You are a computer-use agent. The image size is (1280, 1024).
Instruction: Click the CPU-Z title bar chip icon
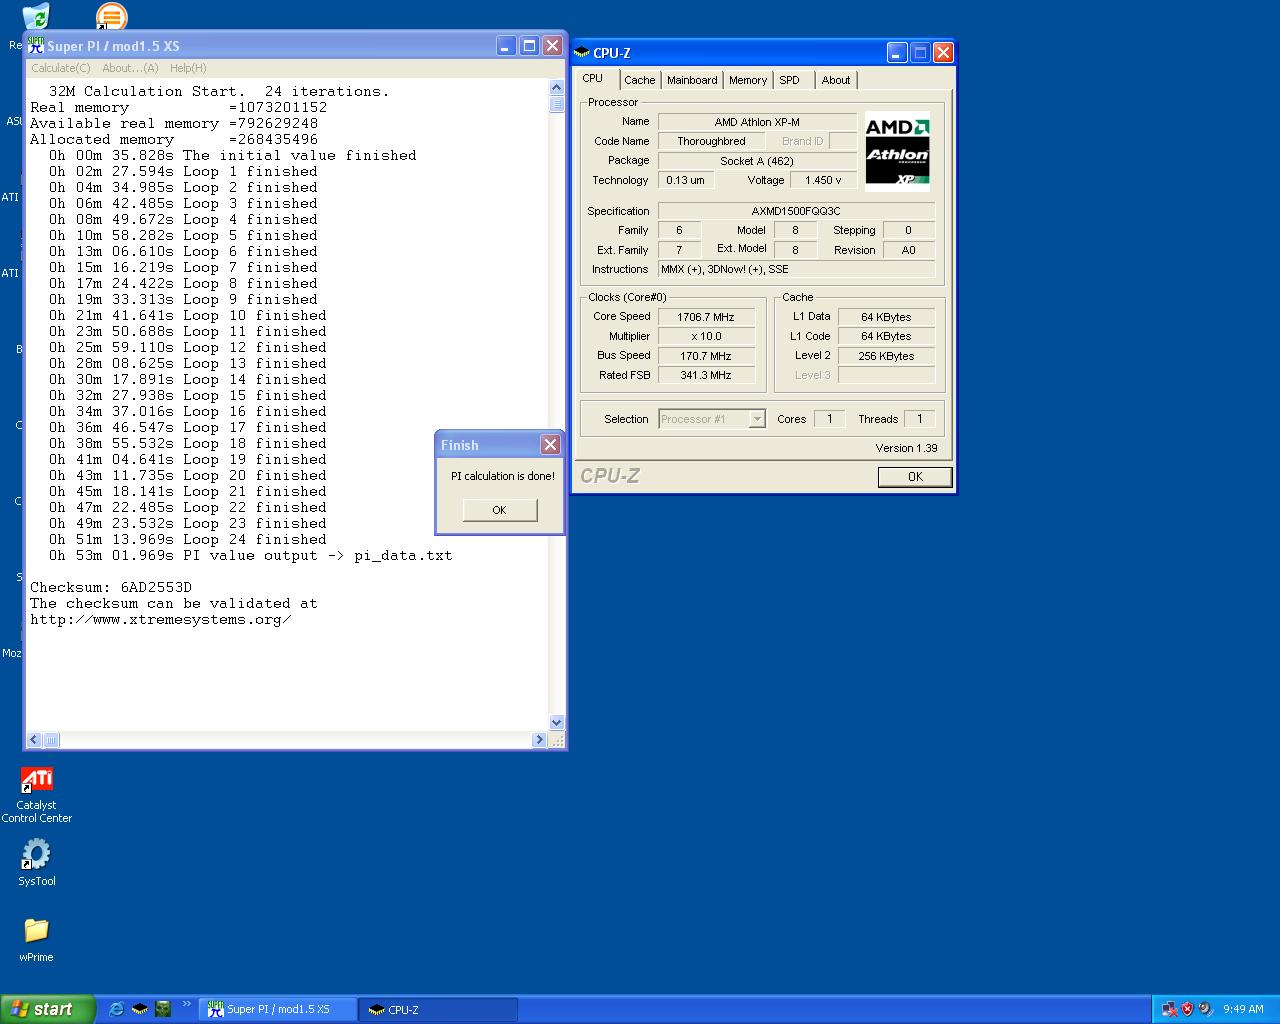pyautogui.click(x=582, y=53)
